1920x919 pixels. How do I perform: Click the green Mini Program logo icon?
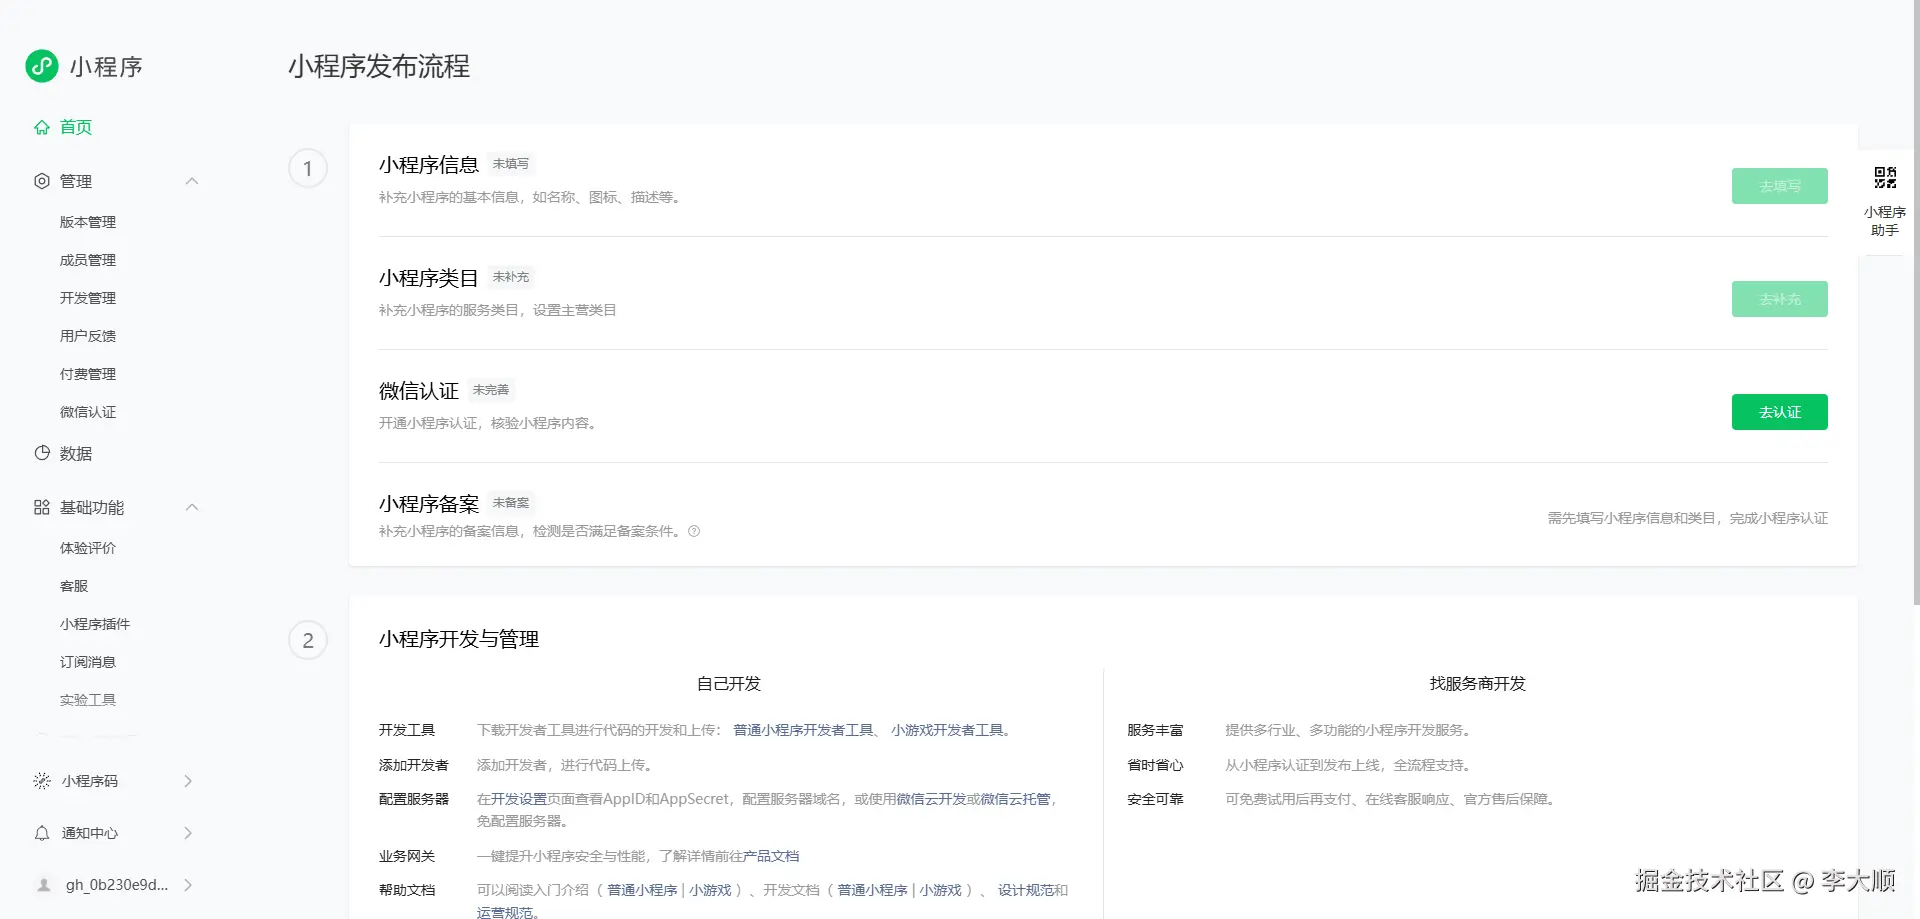42,66
